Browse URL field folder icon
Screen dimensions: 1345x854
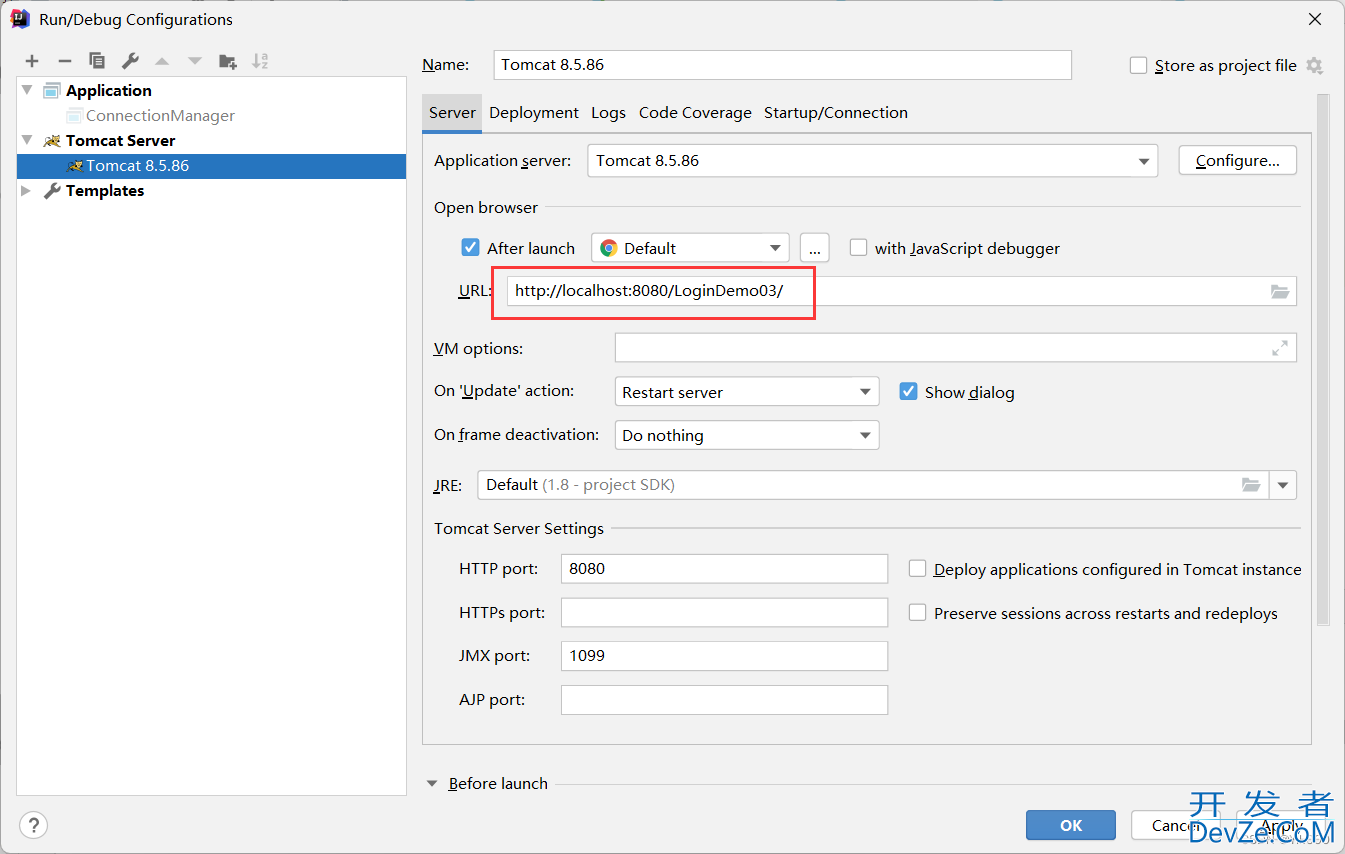[x=1280, y=292]
